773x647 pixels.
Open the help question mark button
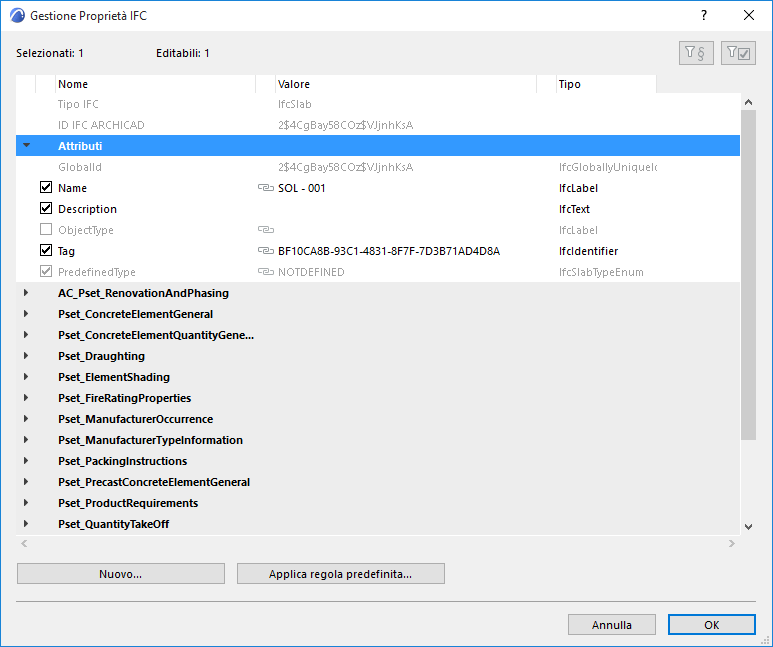click(704, 15)
